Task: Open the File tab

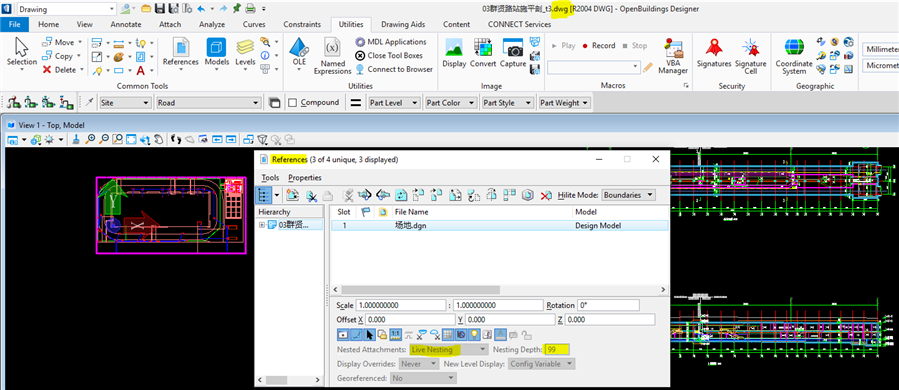Action: [15, 25]
